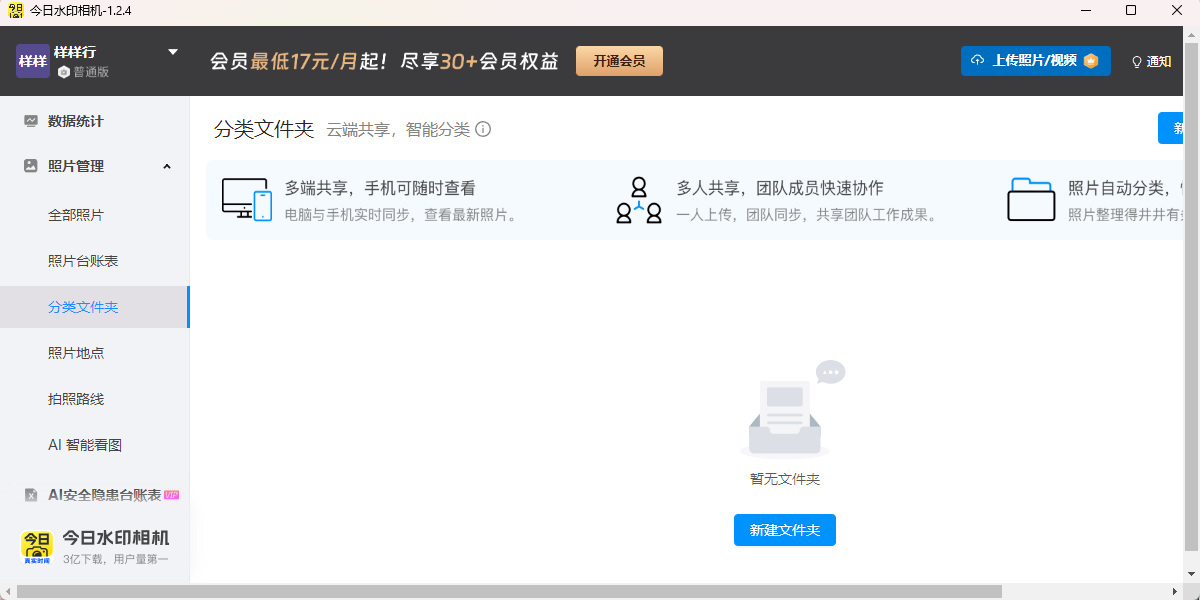Select 分类文件夹 in the sidebar
Image resolution: width=1200 pixels, height=600 pixels.
pyautogui.click(x=95, y=307)
